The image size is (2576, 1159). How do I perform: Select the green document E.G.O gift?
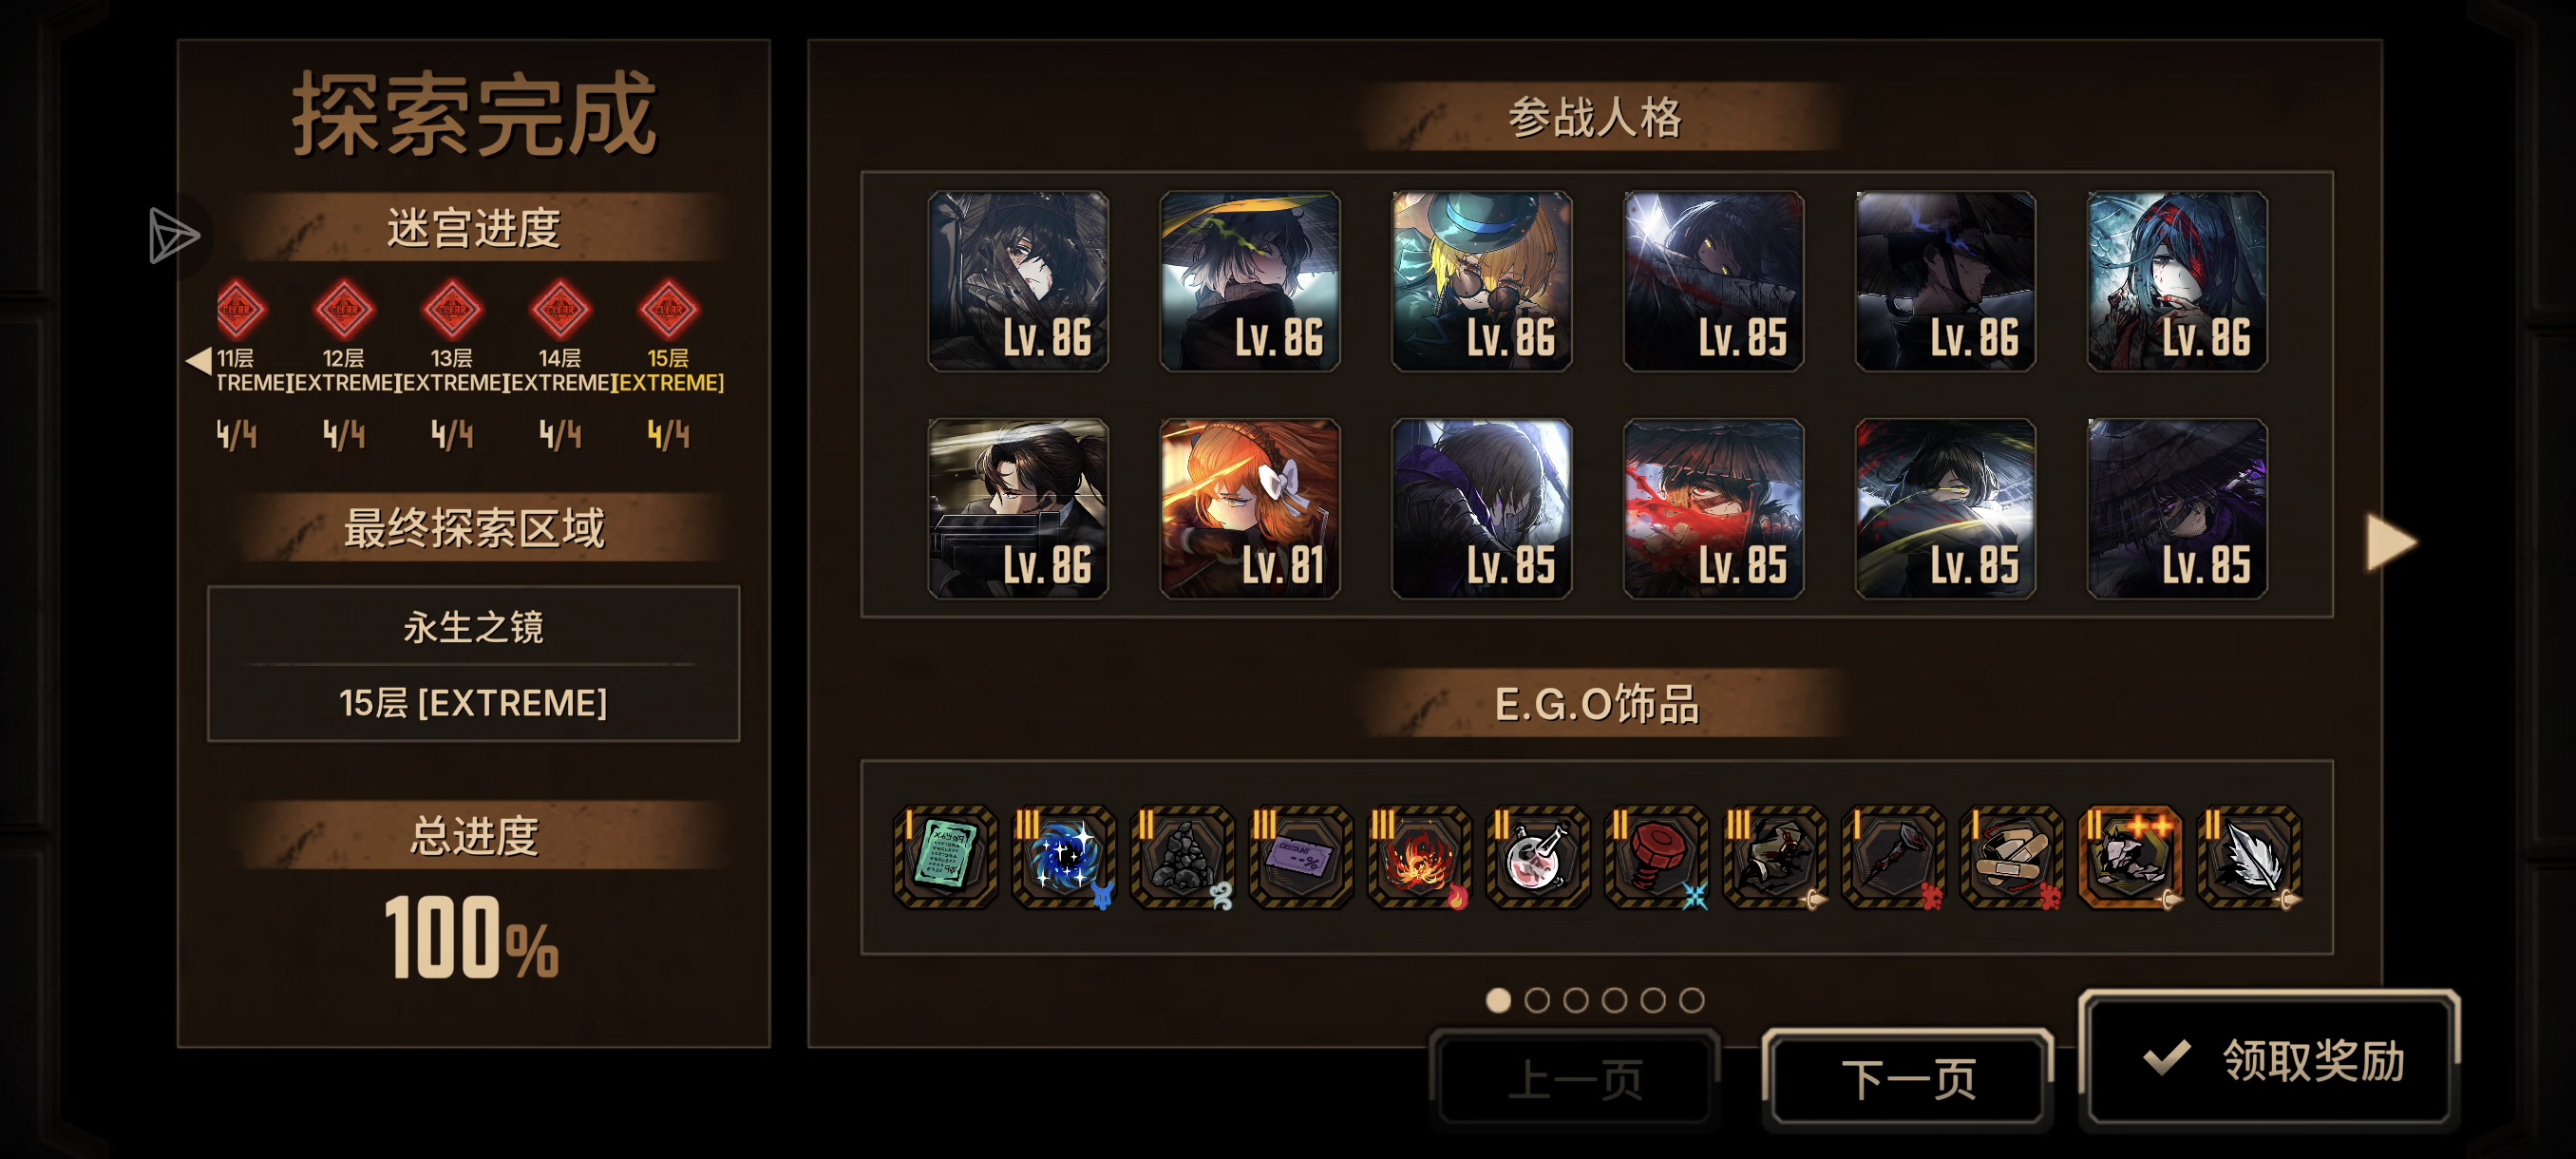pos(945,857)
